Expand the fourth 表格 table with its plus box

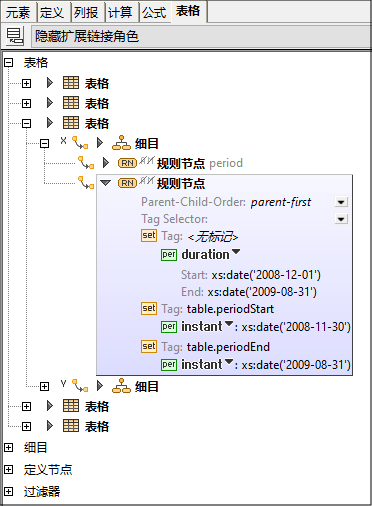(x=26, y=406)
